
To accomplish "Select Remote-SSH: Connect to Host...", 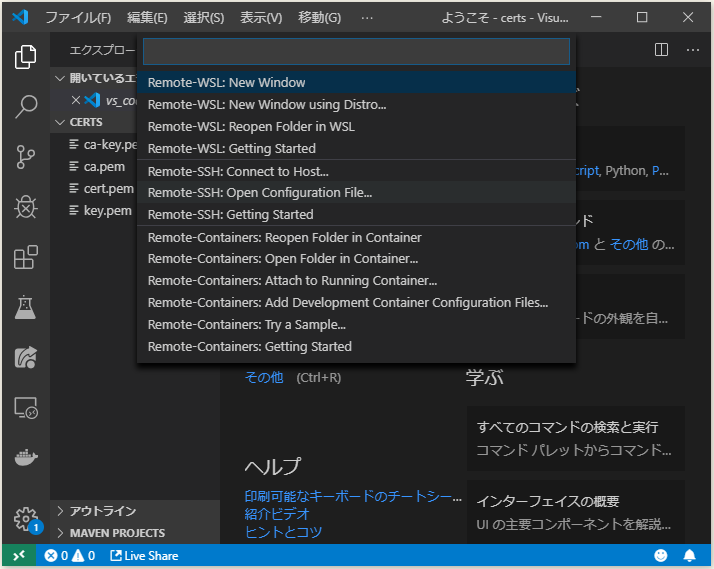I will 356,171.
